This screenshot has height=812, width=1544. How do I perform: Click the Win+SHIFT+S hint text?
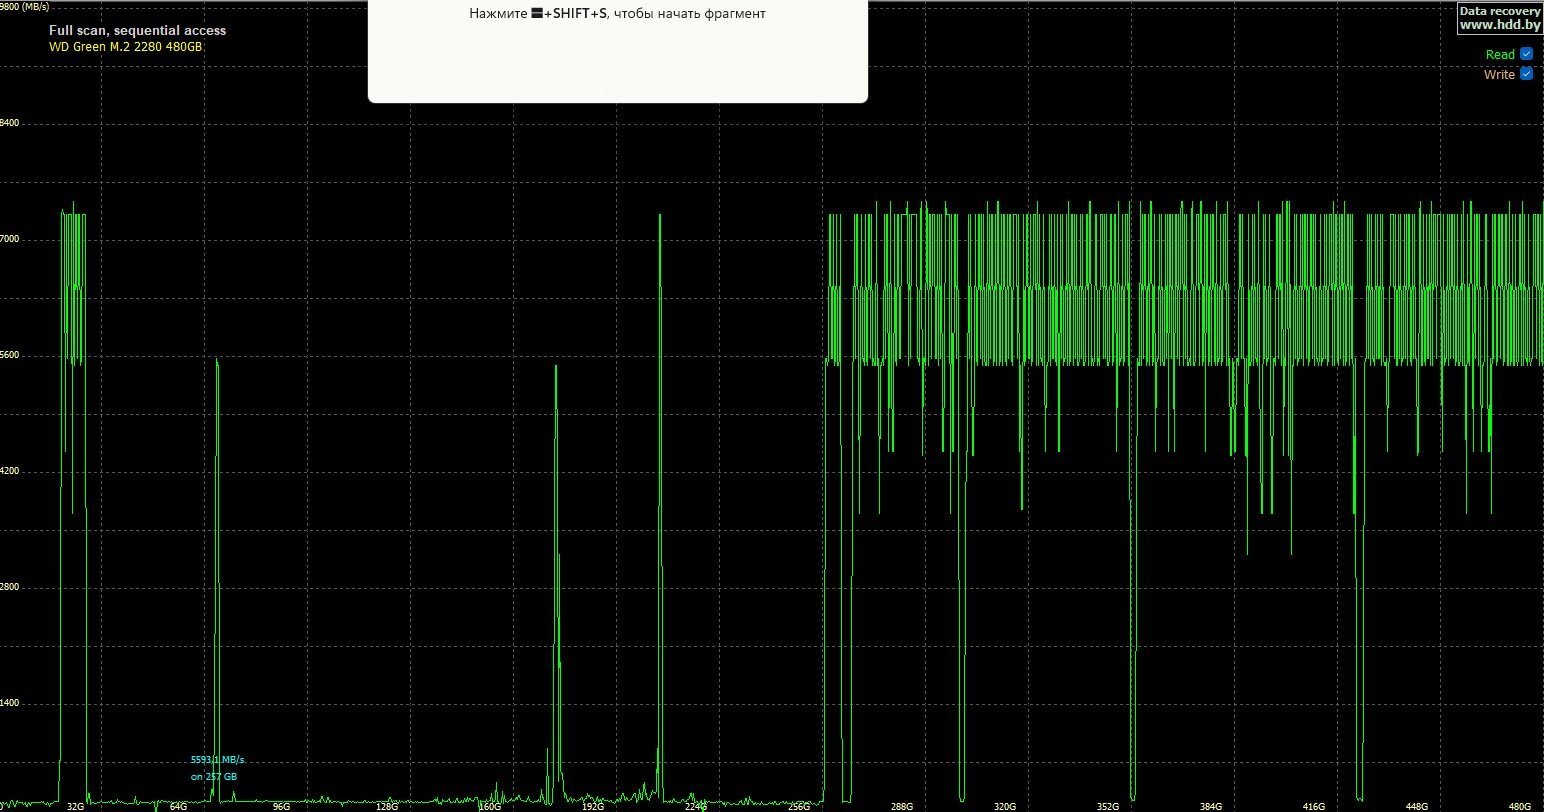pyautogui.click(x=617, y=14)
